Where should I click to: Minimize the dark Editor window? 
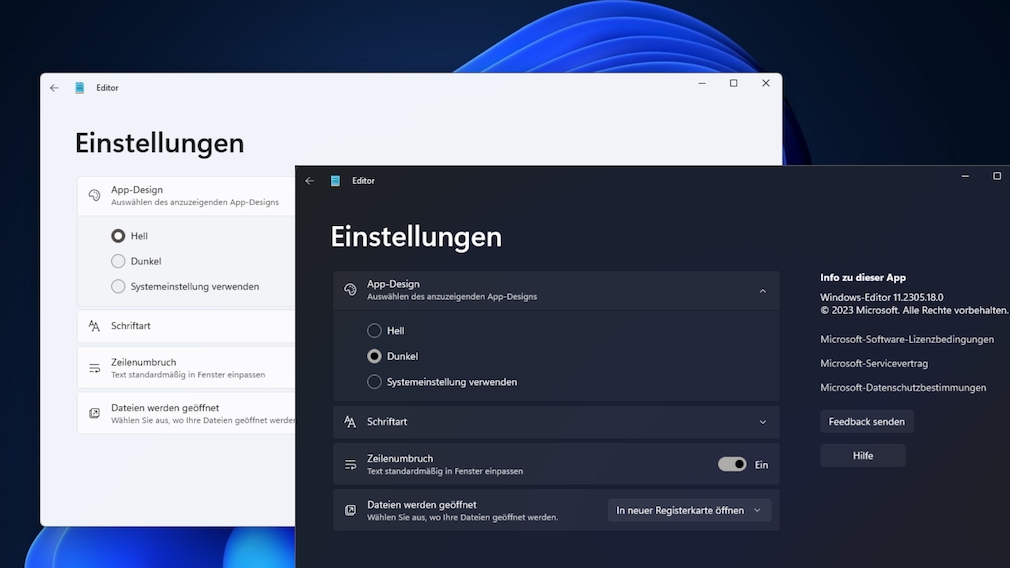tap(965, 176)
